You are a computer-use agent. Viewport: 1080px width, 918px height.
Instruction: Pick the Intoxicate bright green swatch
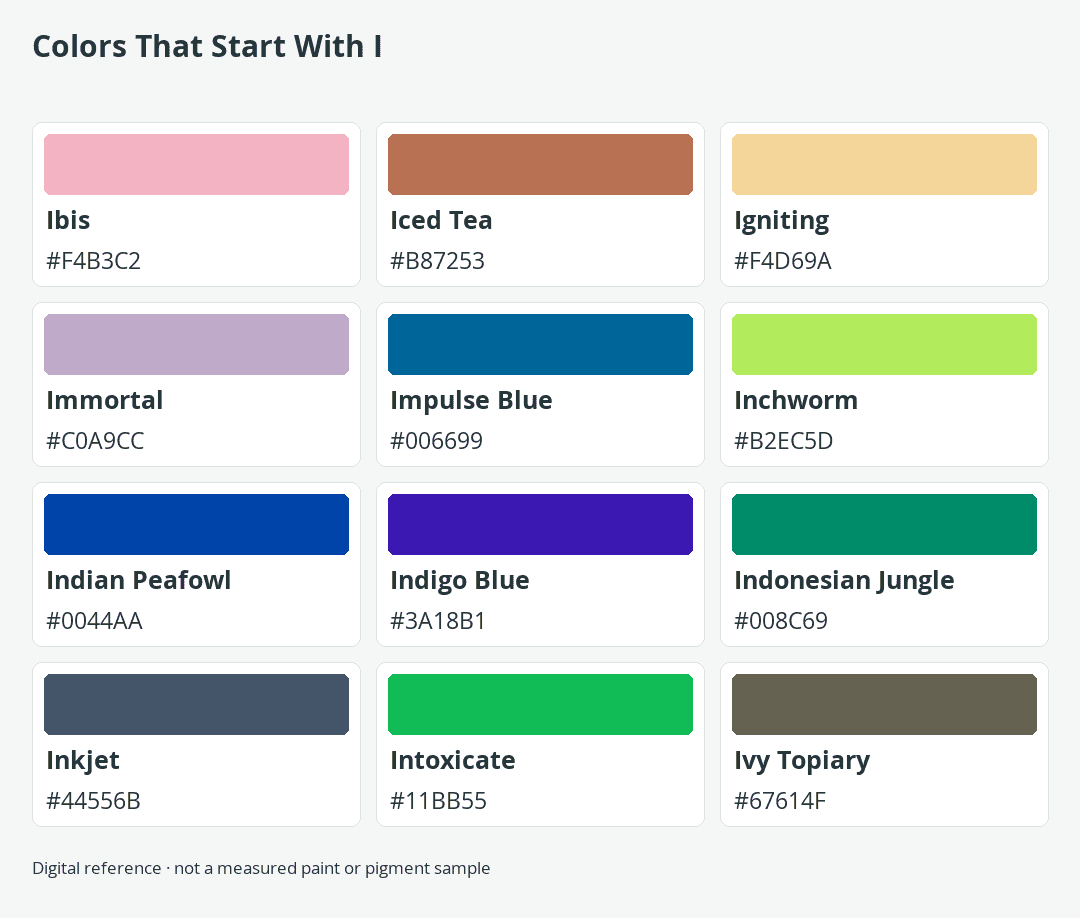coord(540,705)
